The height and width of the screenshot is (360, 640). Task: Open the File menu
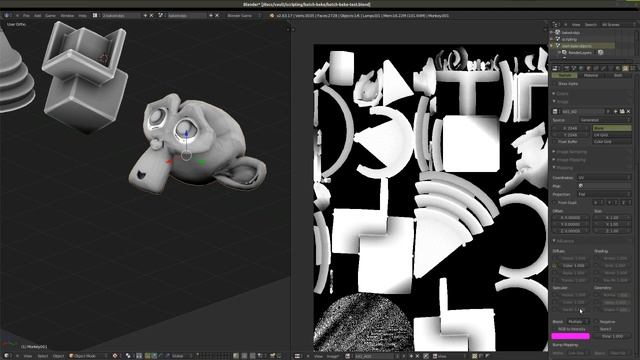[x=26, y=16]
